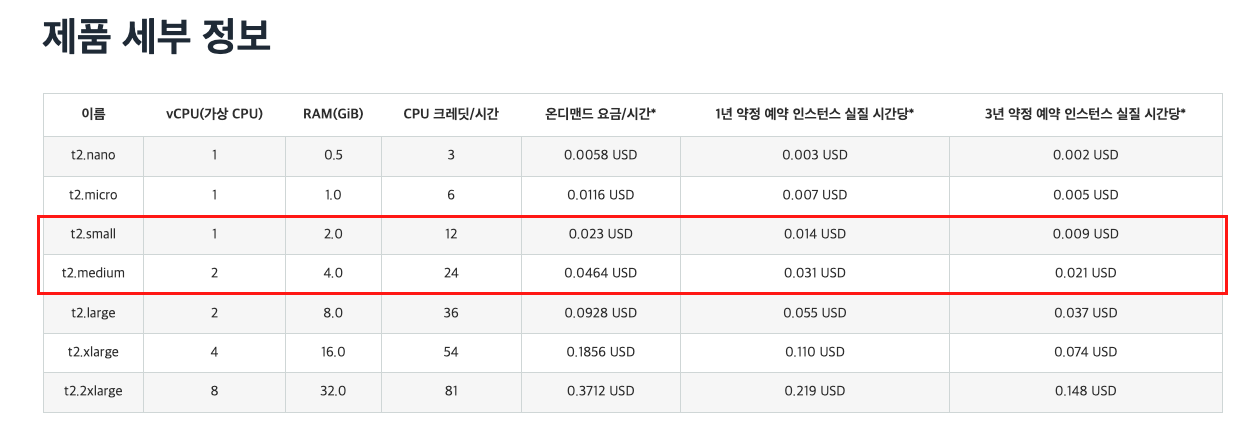The height and width of the screenshot is (424, 1252).
Task: Click the vCPU(가상 CPU) column header
Action: tap(214, 114)
